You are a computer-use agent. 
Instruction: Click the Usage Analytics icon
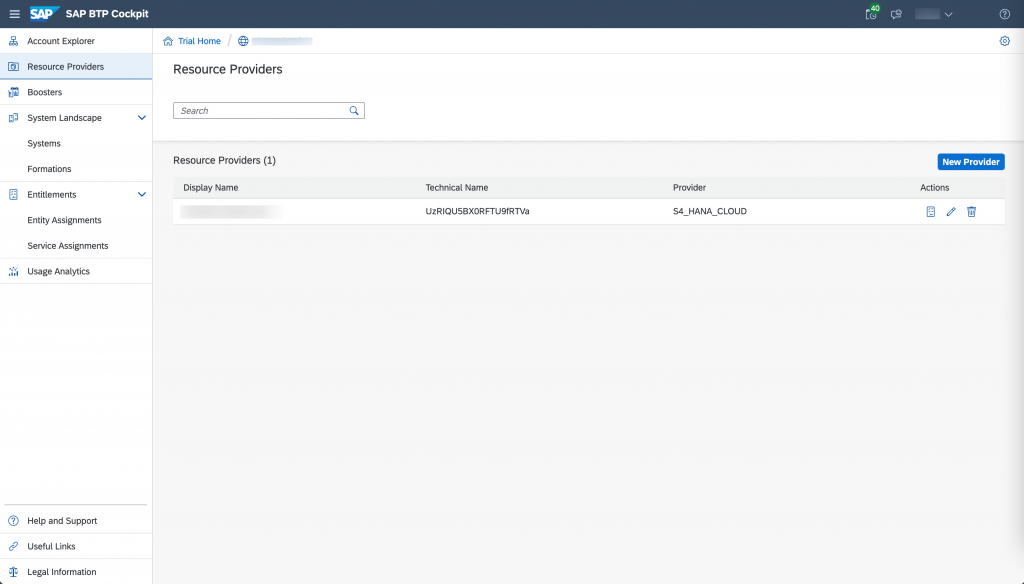pos(13,271)
